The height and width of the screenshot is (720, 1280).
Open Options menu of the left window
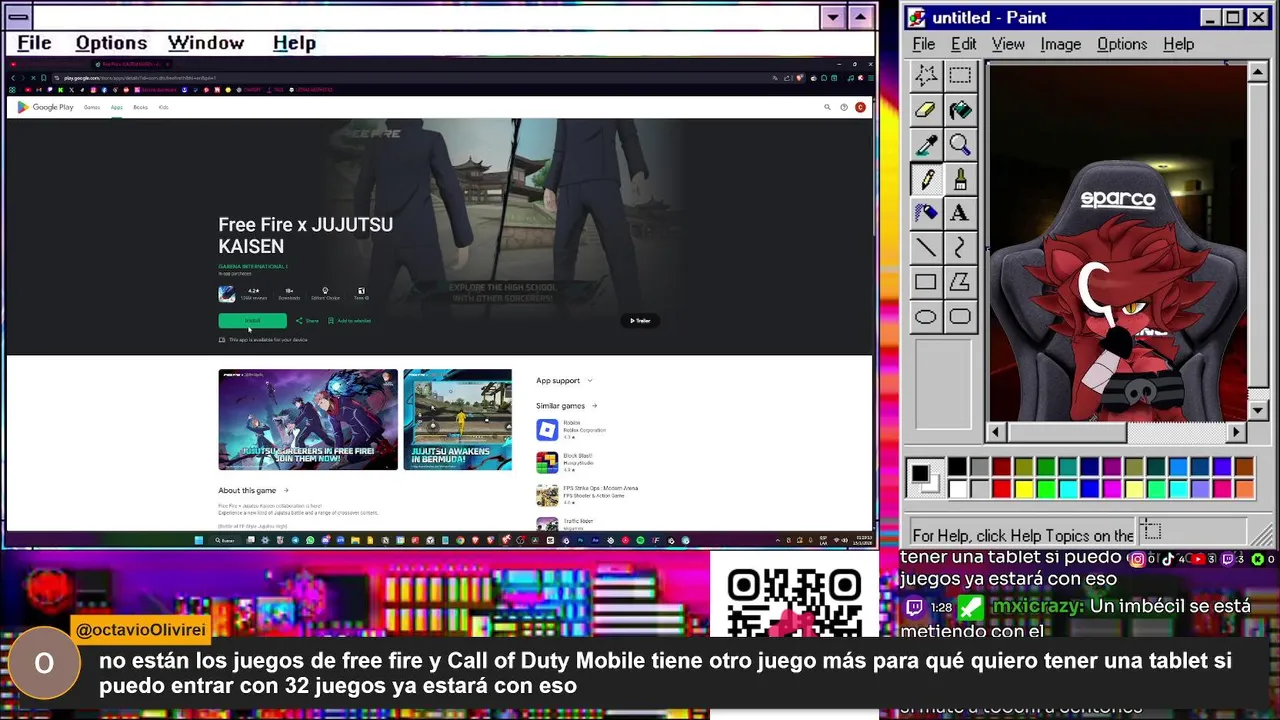pyautogui.click(x=111, y=43)
